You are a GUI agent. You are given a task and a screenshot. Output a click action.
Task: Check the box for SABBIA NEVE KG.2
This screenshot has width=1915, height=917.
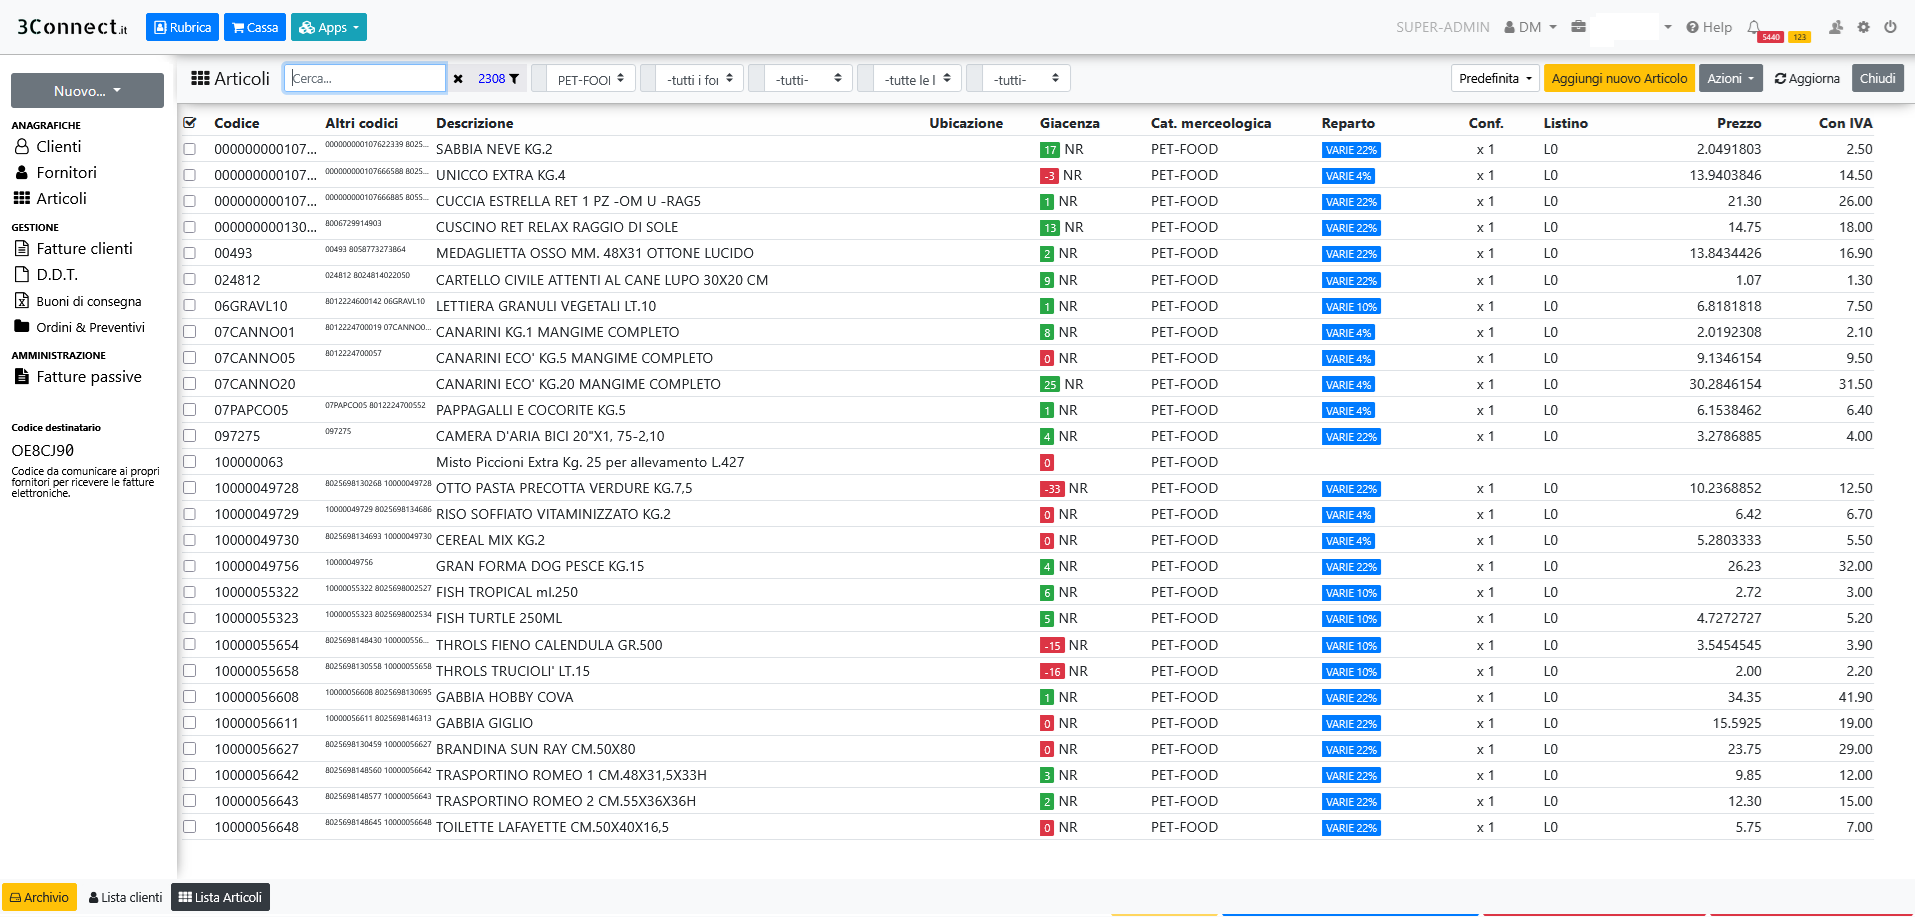coord(190,149)
